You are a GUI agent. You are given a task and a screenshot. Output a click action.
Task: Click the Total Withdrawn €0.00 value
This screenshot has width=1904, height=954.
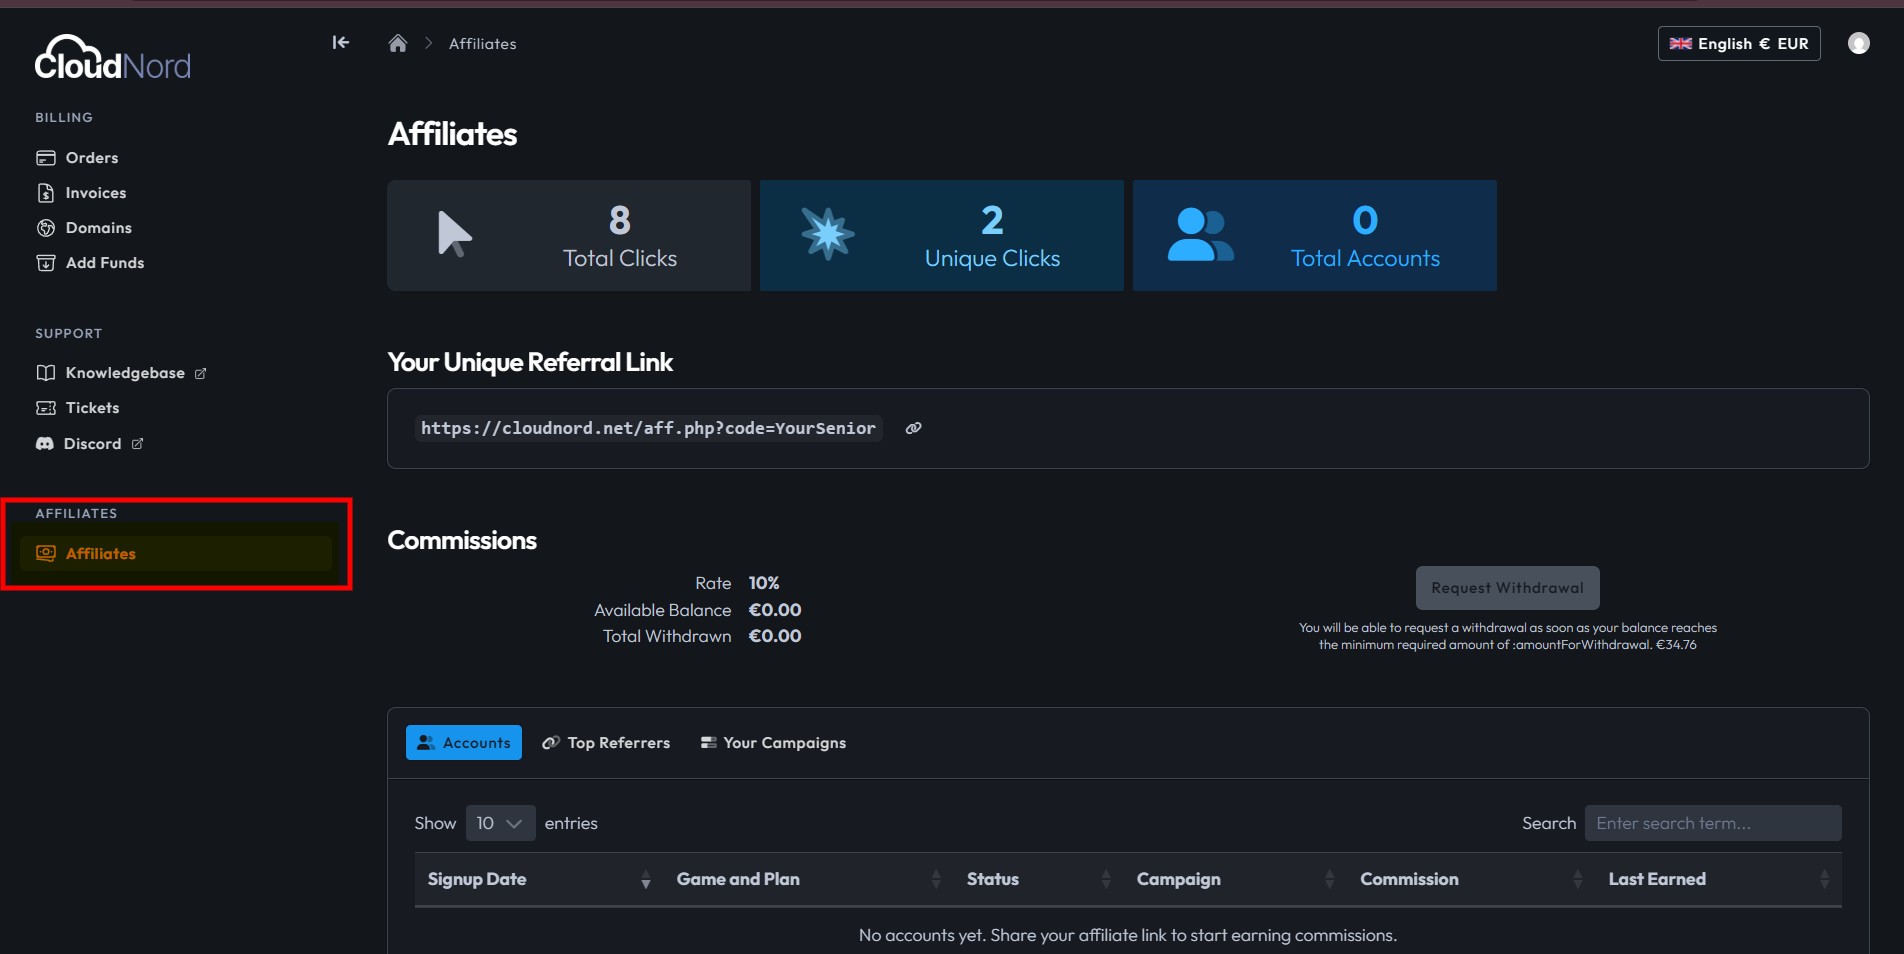click(x=775, y=636)
